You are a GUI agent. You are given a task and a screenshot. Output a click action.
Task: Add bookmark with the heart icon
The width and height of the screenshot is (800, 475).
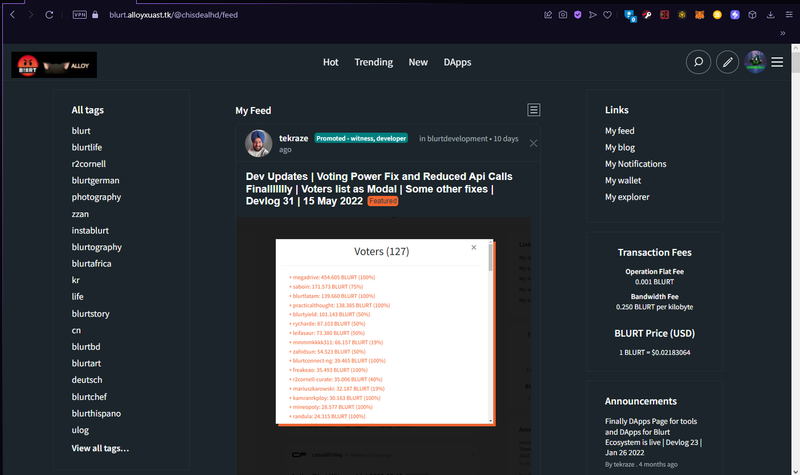(x=607, y=15)
